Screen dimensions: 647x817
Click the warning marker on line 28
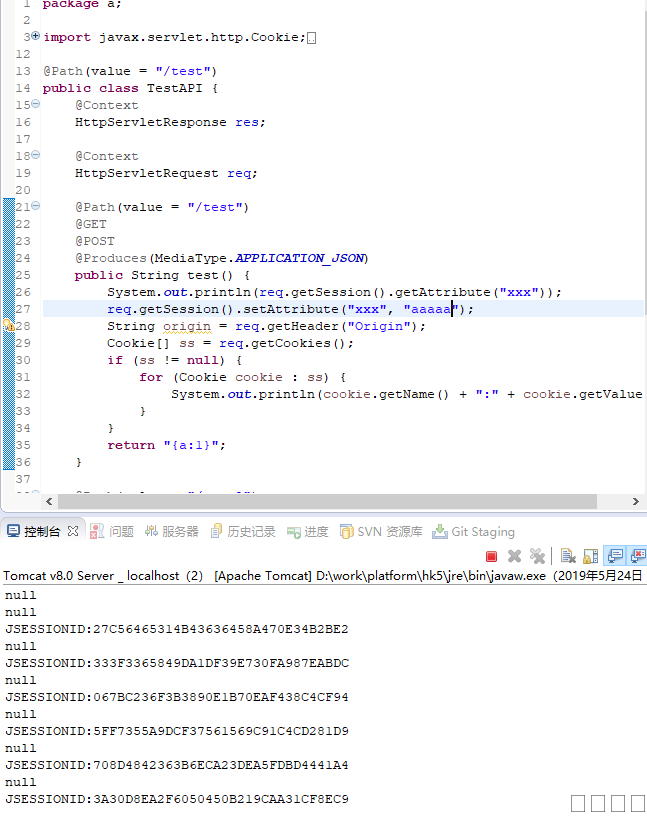click(x=8, y=326)
